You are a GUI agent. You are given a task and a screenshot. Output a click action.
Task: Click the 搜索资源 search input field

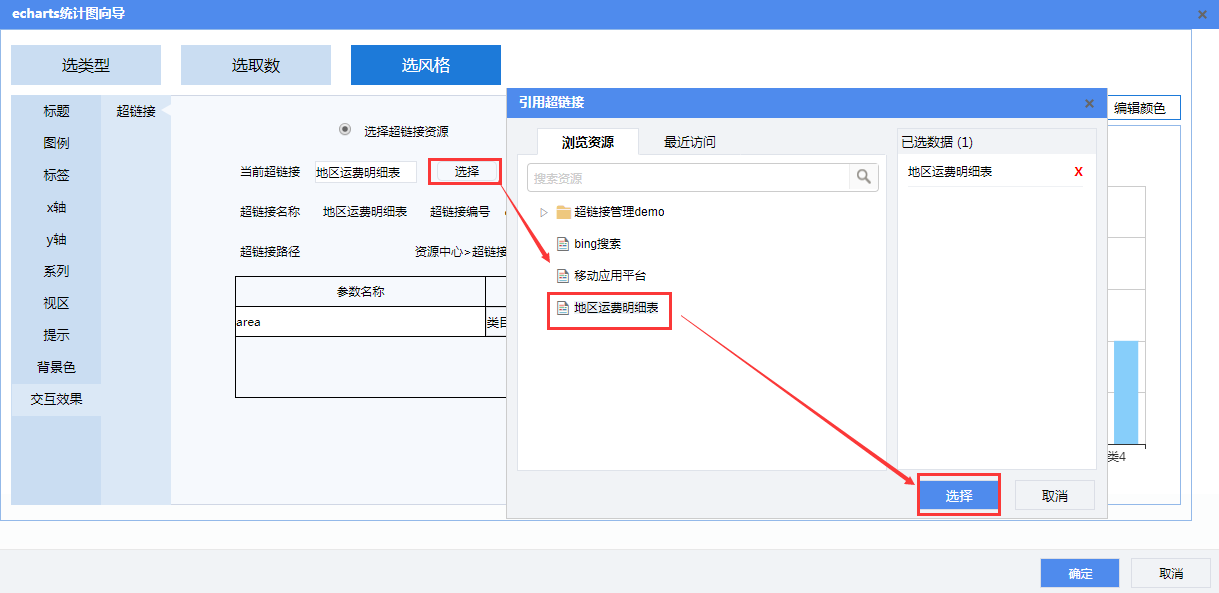[688, 178]
